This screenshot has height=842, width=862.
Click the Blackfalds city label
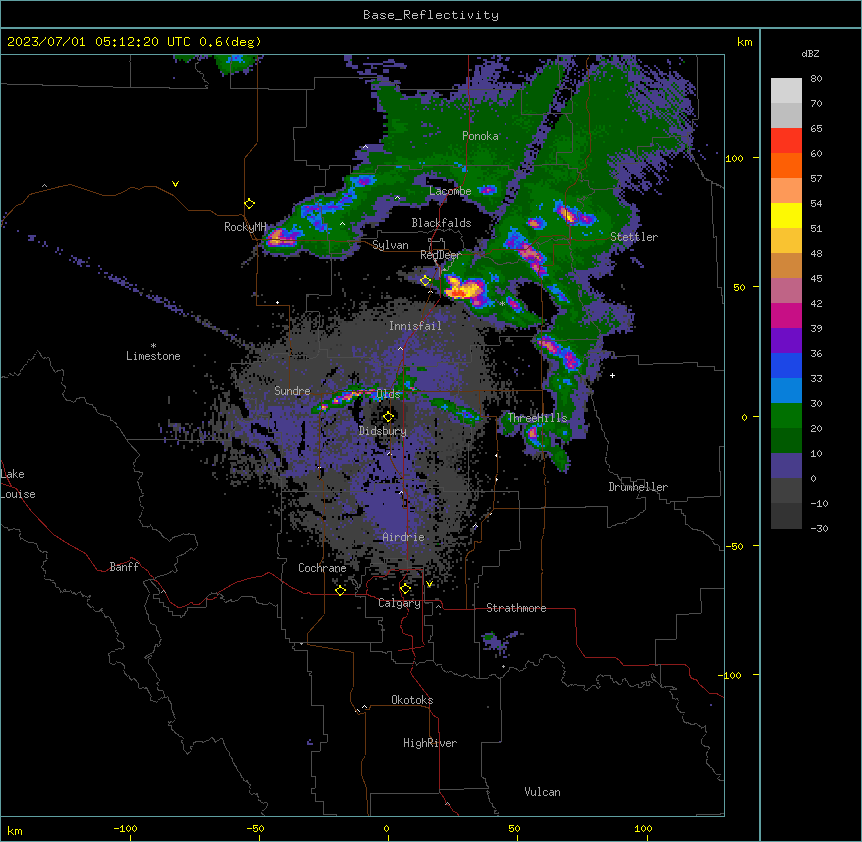[x=441, y=223]
